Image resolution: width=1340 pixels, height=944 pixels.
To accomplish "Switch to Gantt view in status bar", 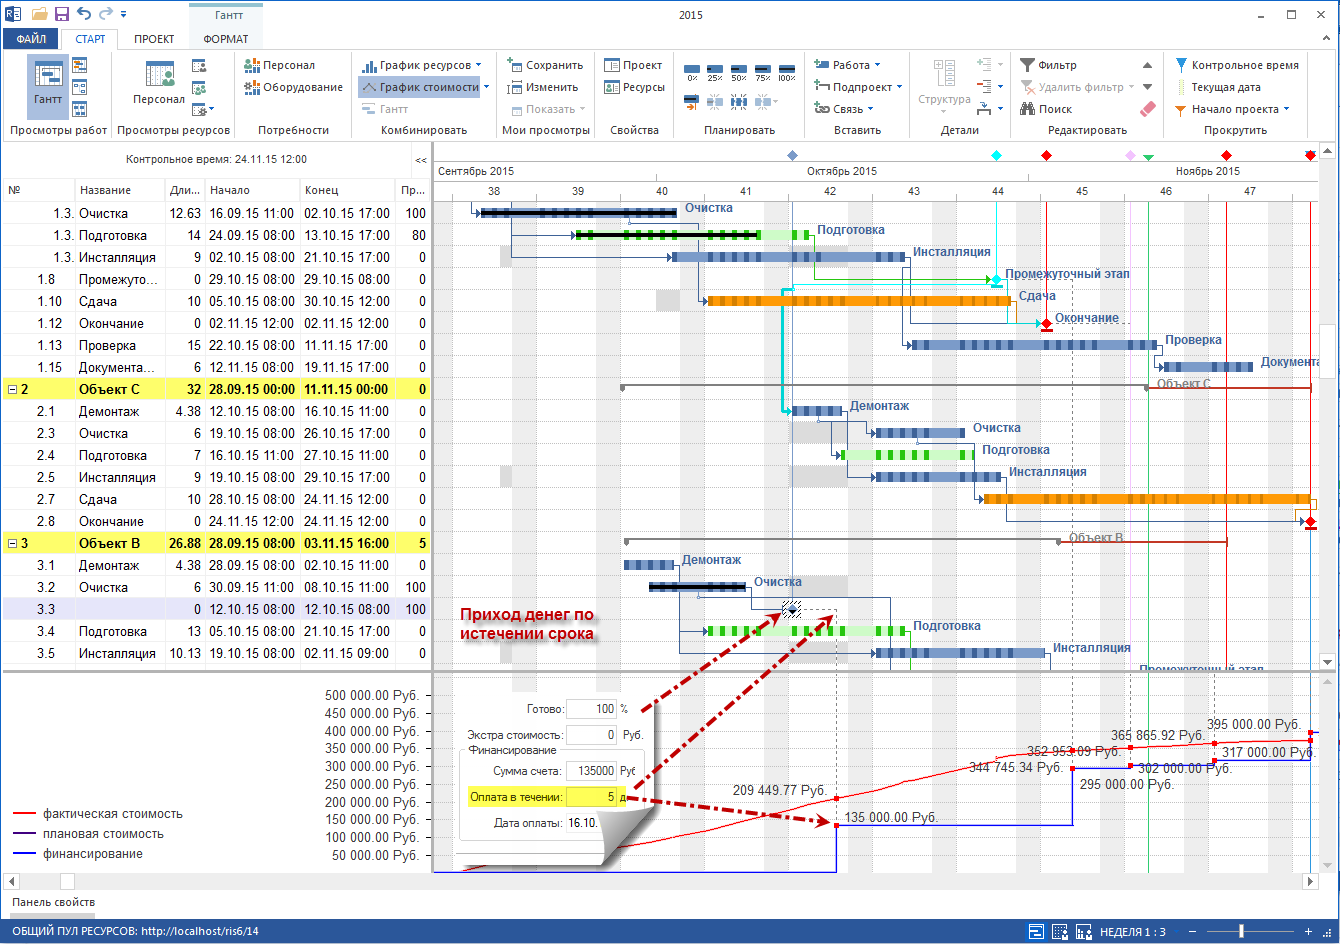I will click(1036, 931).
